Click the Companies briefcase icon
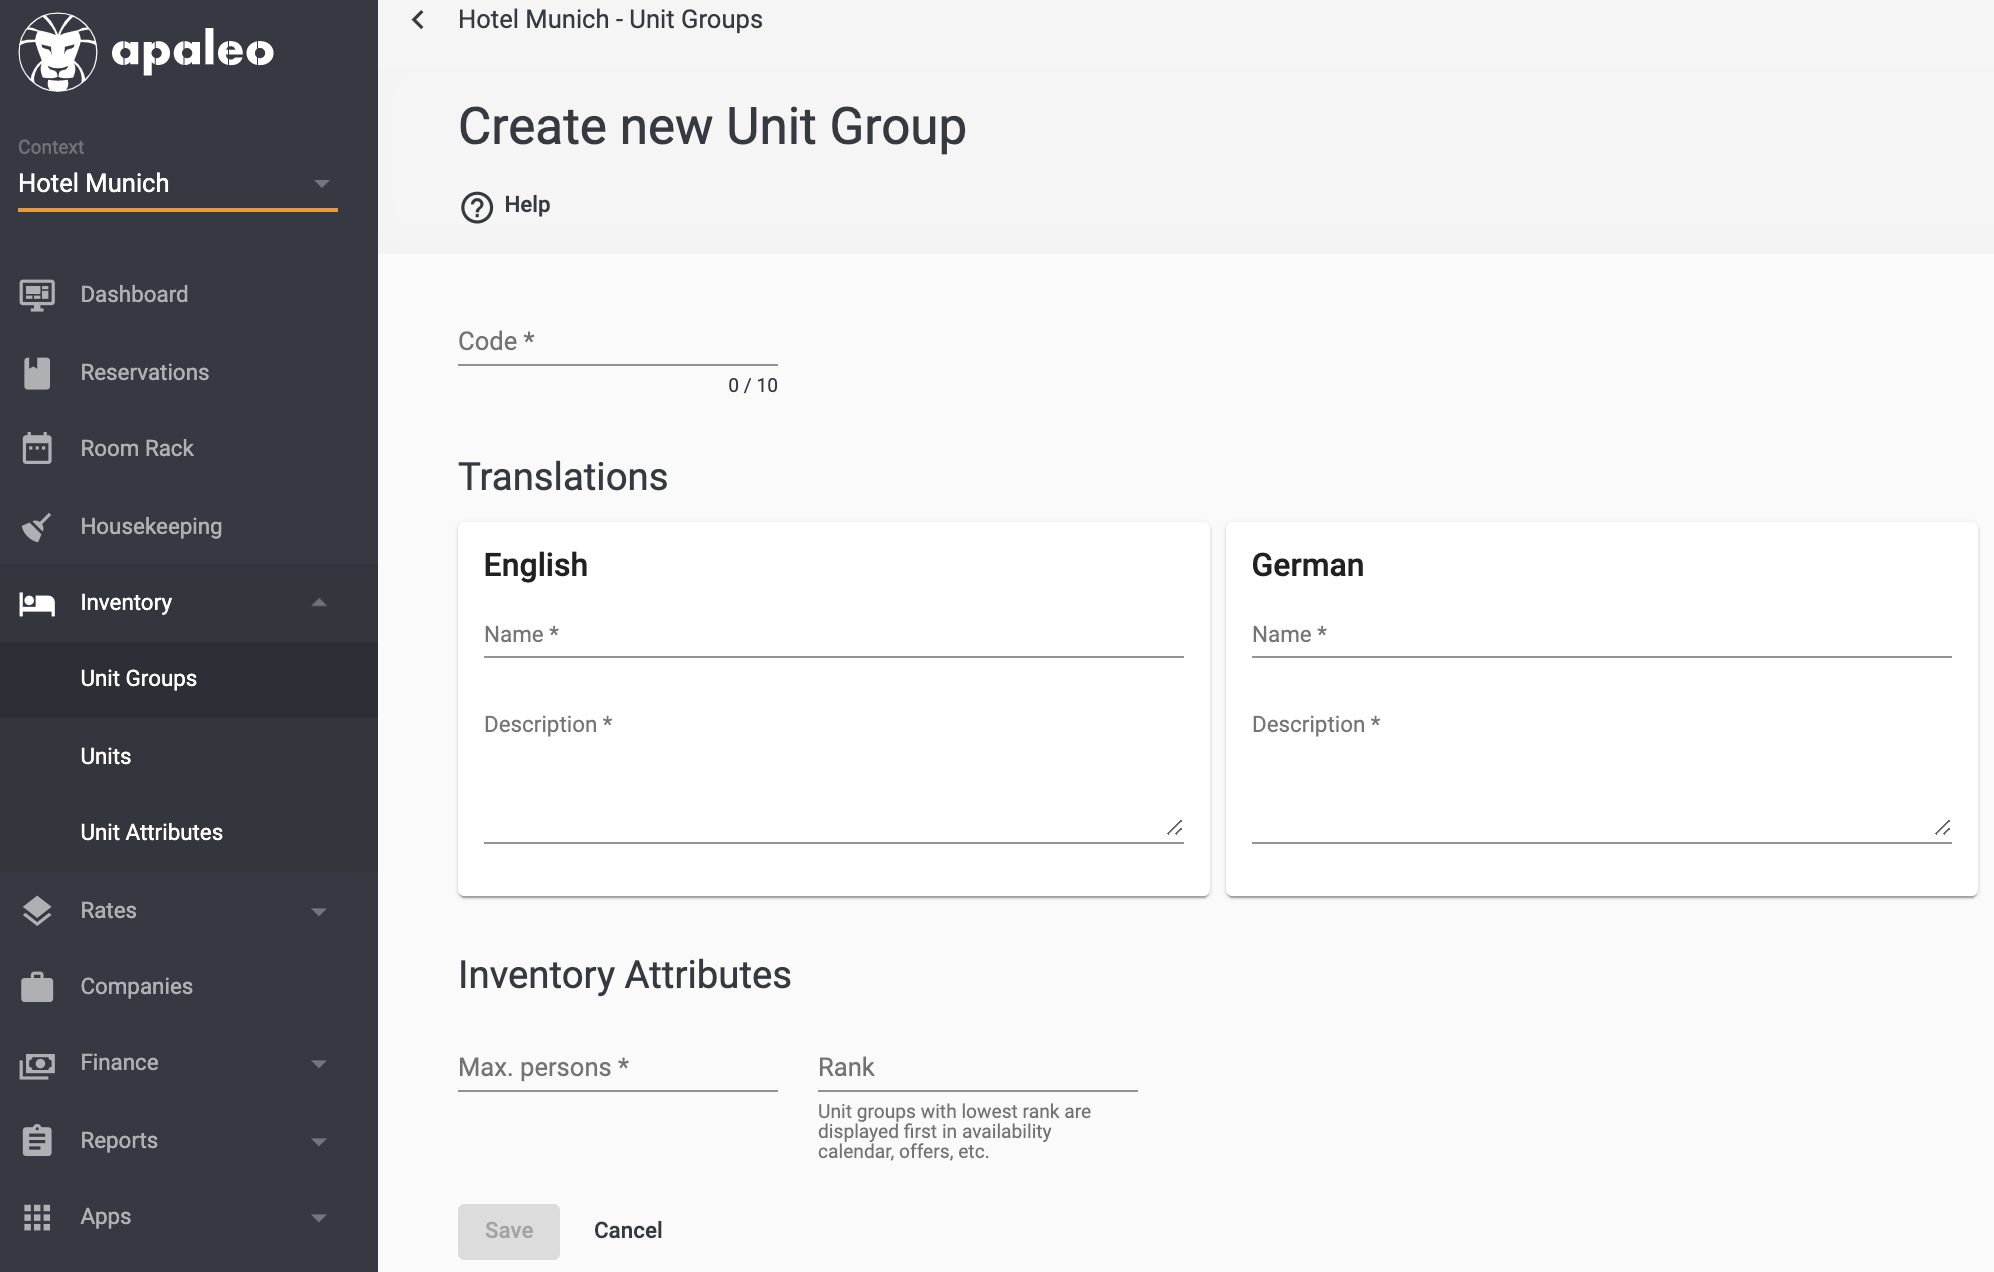This screenshot has width=1994, height=1272. [x=37, y=987]
